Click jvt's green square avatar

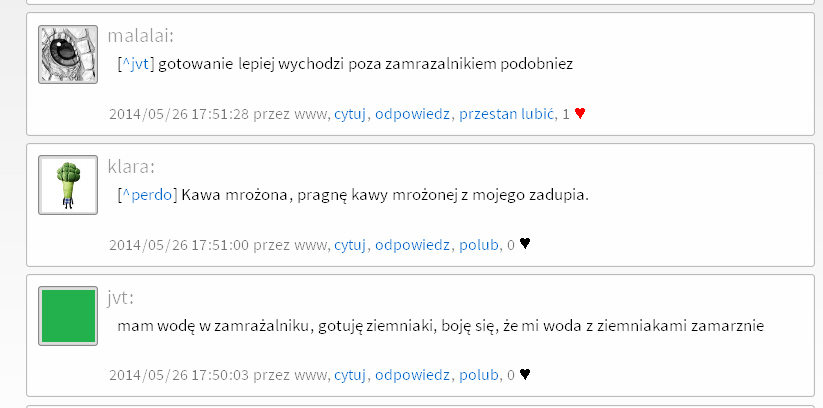(x=68, y=316)
